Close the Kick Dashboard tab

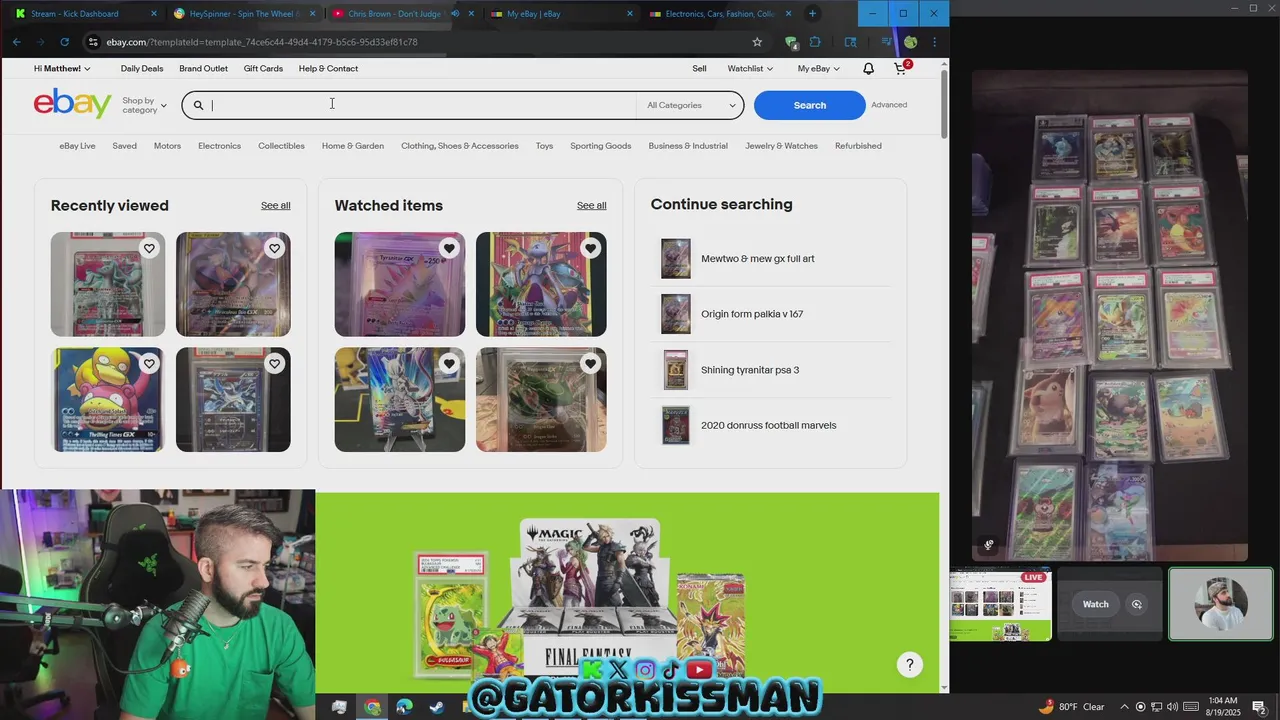(154, 14)
